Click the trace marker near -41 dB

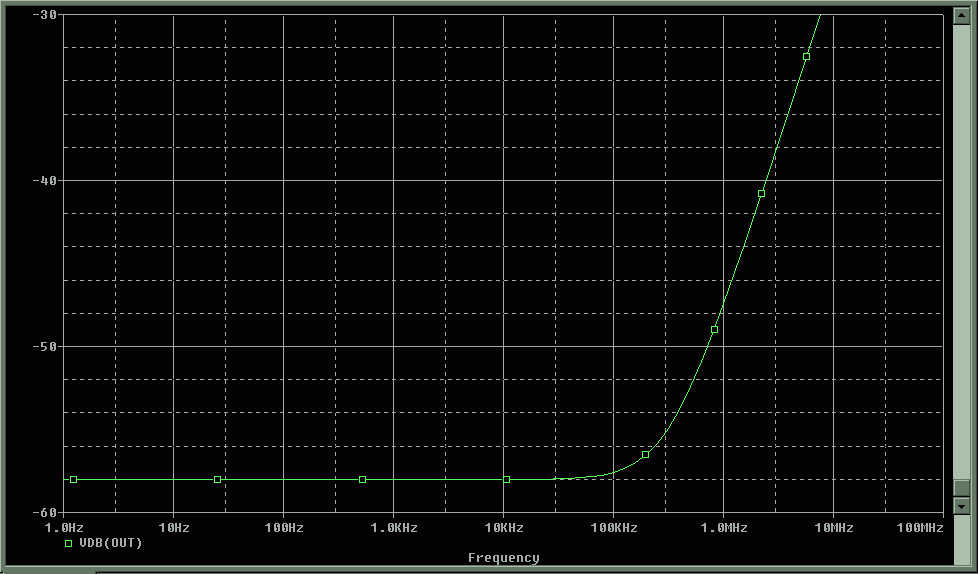pos(761,194)
